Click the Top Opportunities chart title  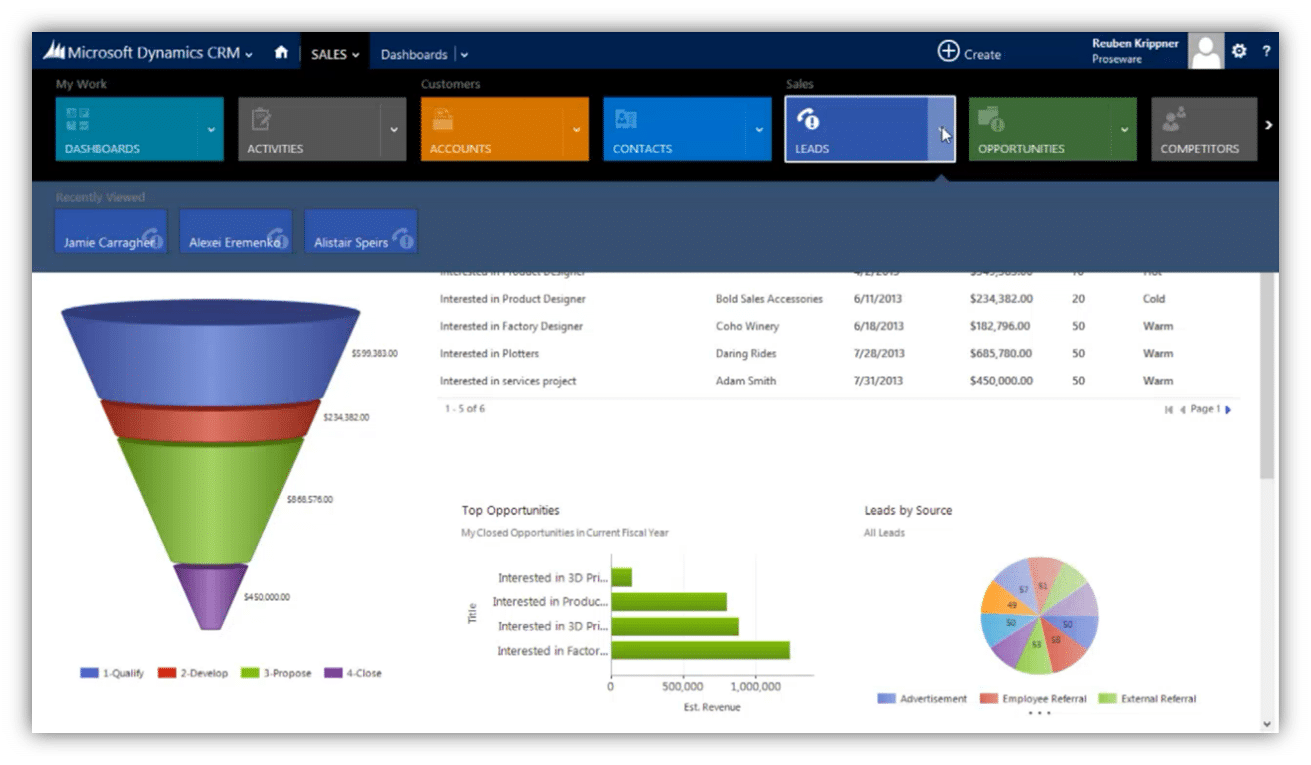click(x=510, y=511)
